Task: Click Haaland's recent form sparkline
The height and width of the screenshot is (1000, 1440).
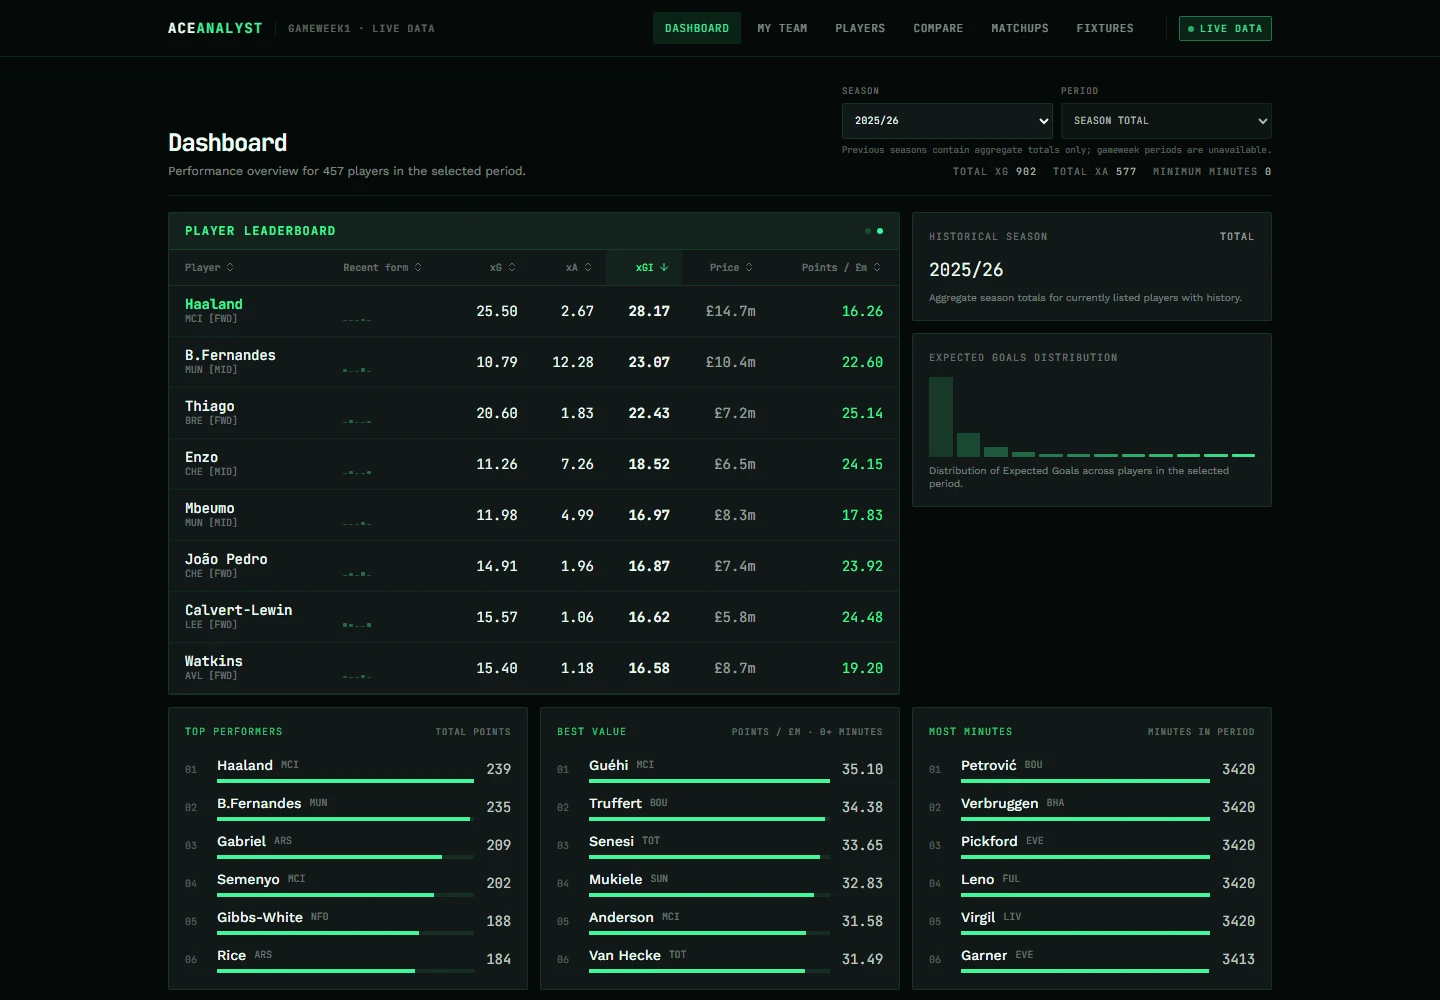Action: point(357,320)
